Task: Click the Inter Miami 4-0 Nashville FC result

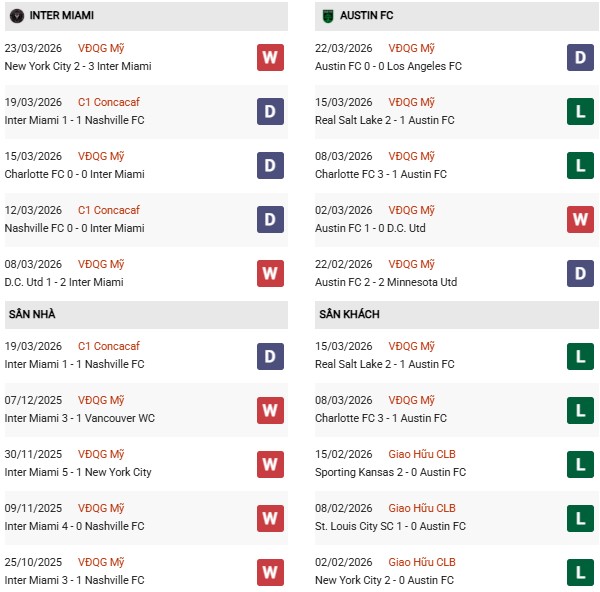Action: coord(74,526)
